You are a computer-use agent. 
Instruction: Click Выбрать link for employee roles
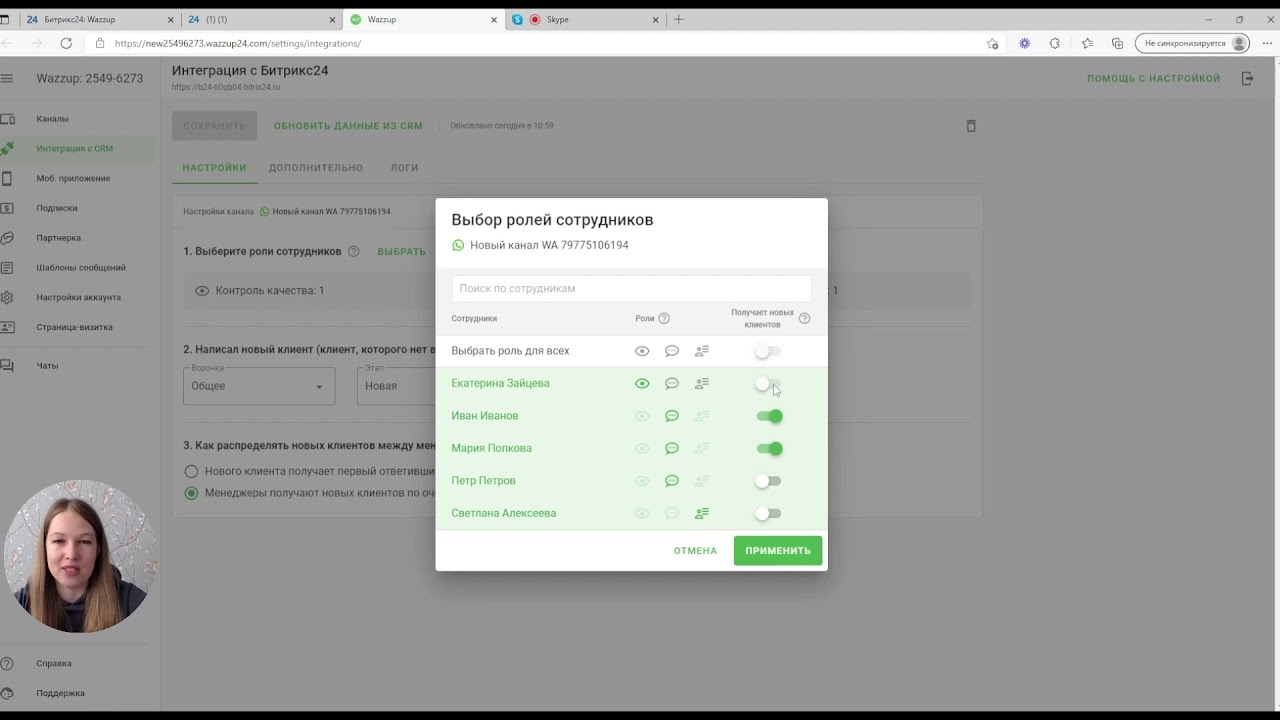[402, 251]
